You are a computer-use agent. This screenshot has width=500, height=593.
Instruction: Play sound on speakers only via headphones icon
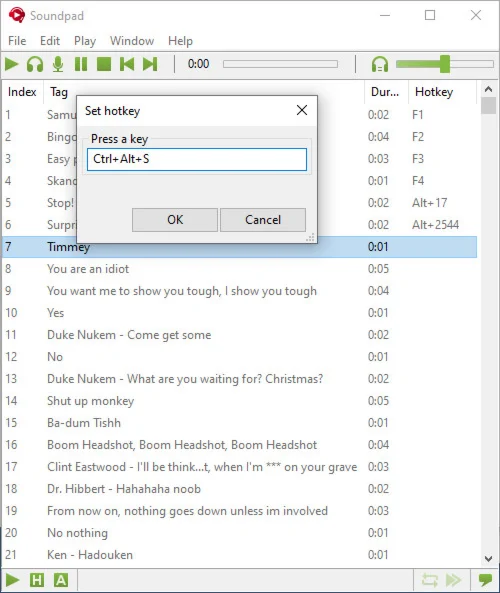35,64
